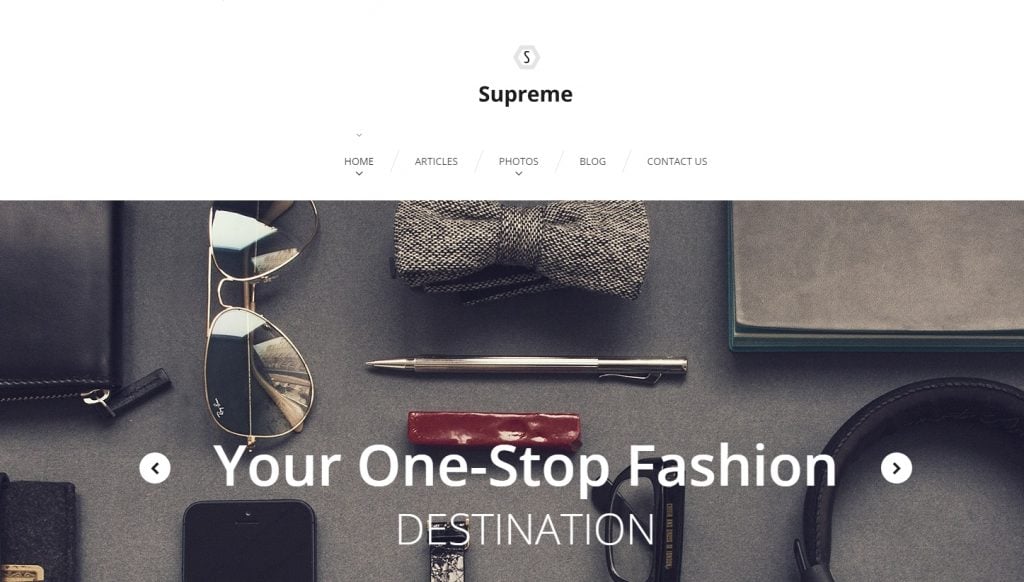The width and height of the screenshot is (1024, 582).
Task: Open the HOME menu item
Action: point(359,161)
